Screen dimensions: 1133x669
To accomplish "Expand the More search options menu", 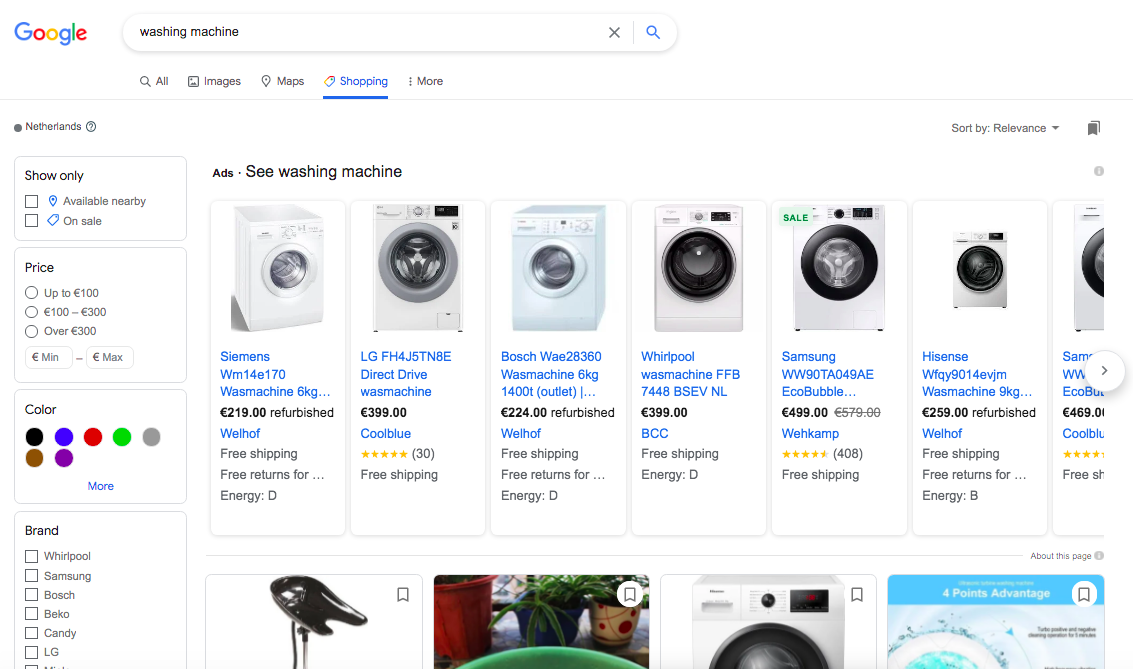I will pyautogui.click(x=425, y=82).
